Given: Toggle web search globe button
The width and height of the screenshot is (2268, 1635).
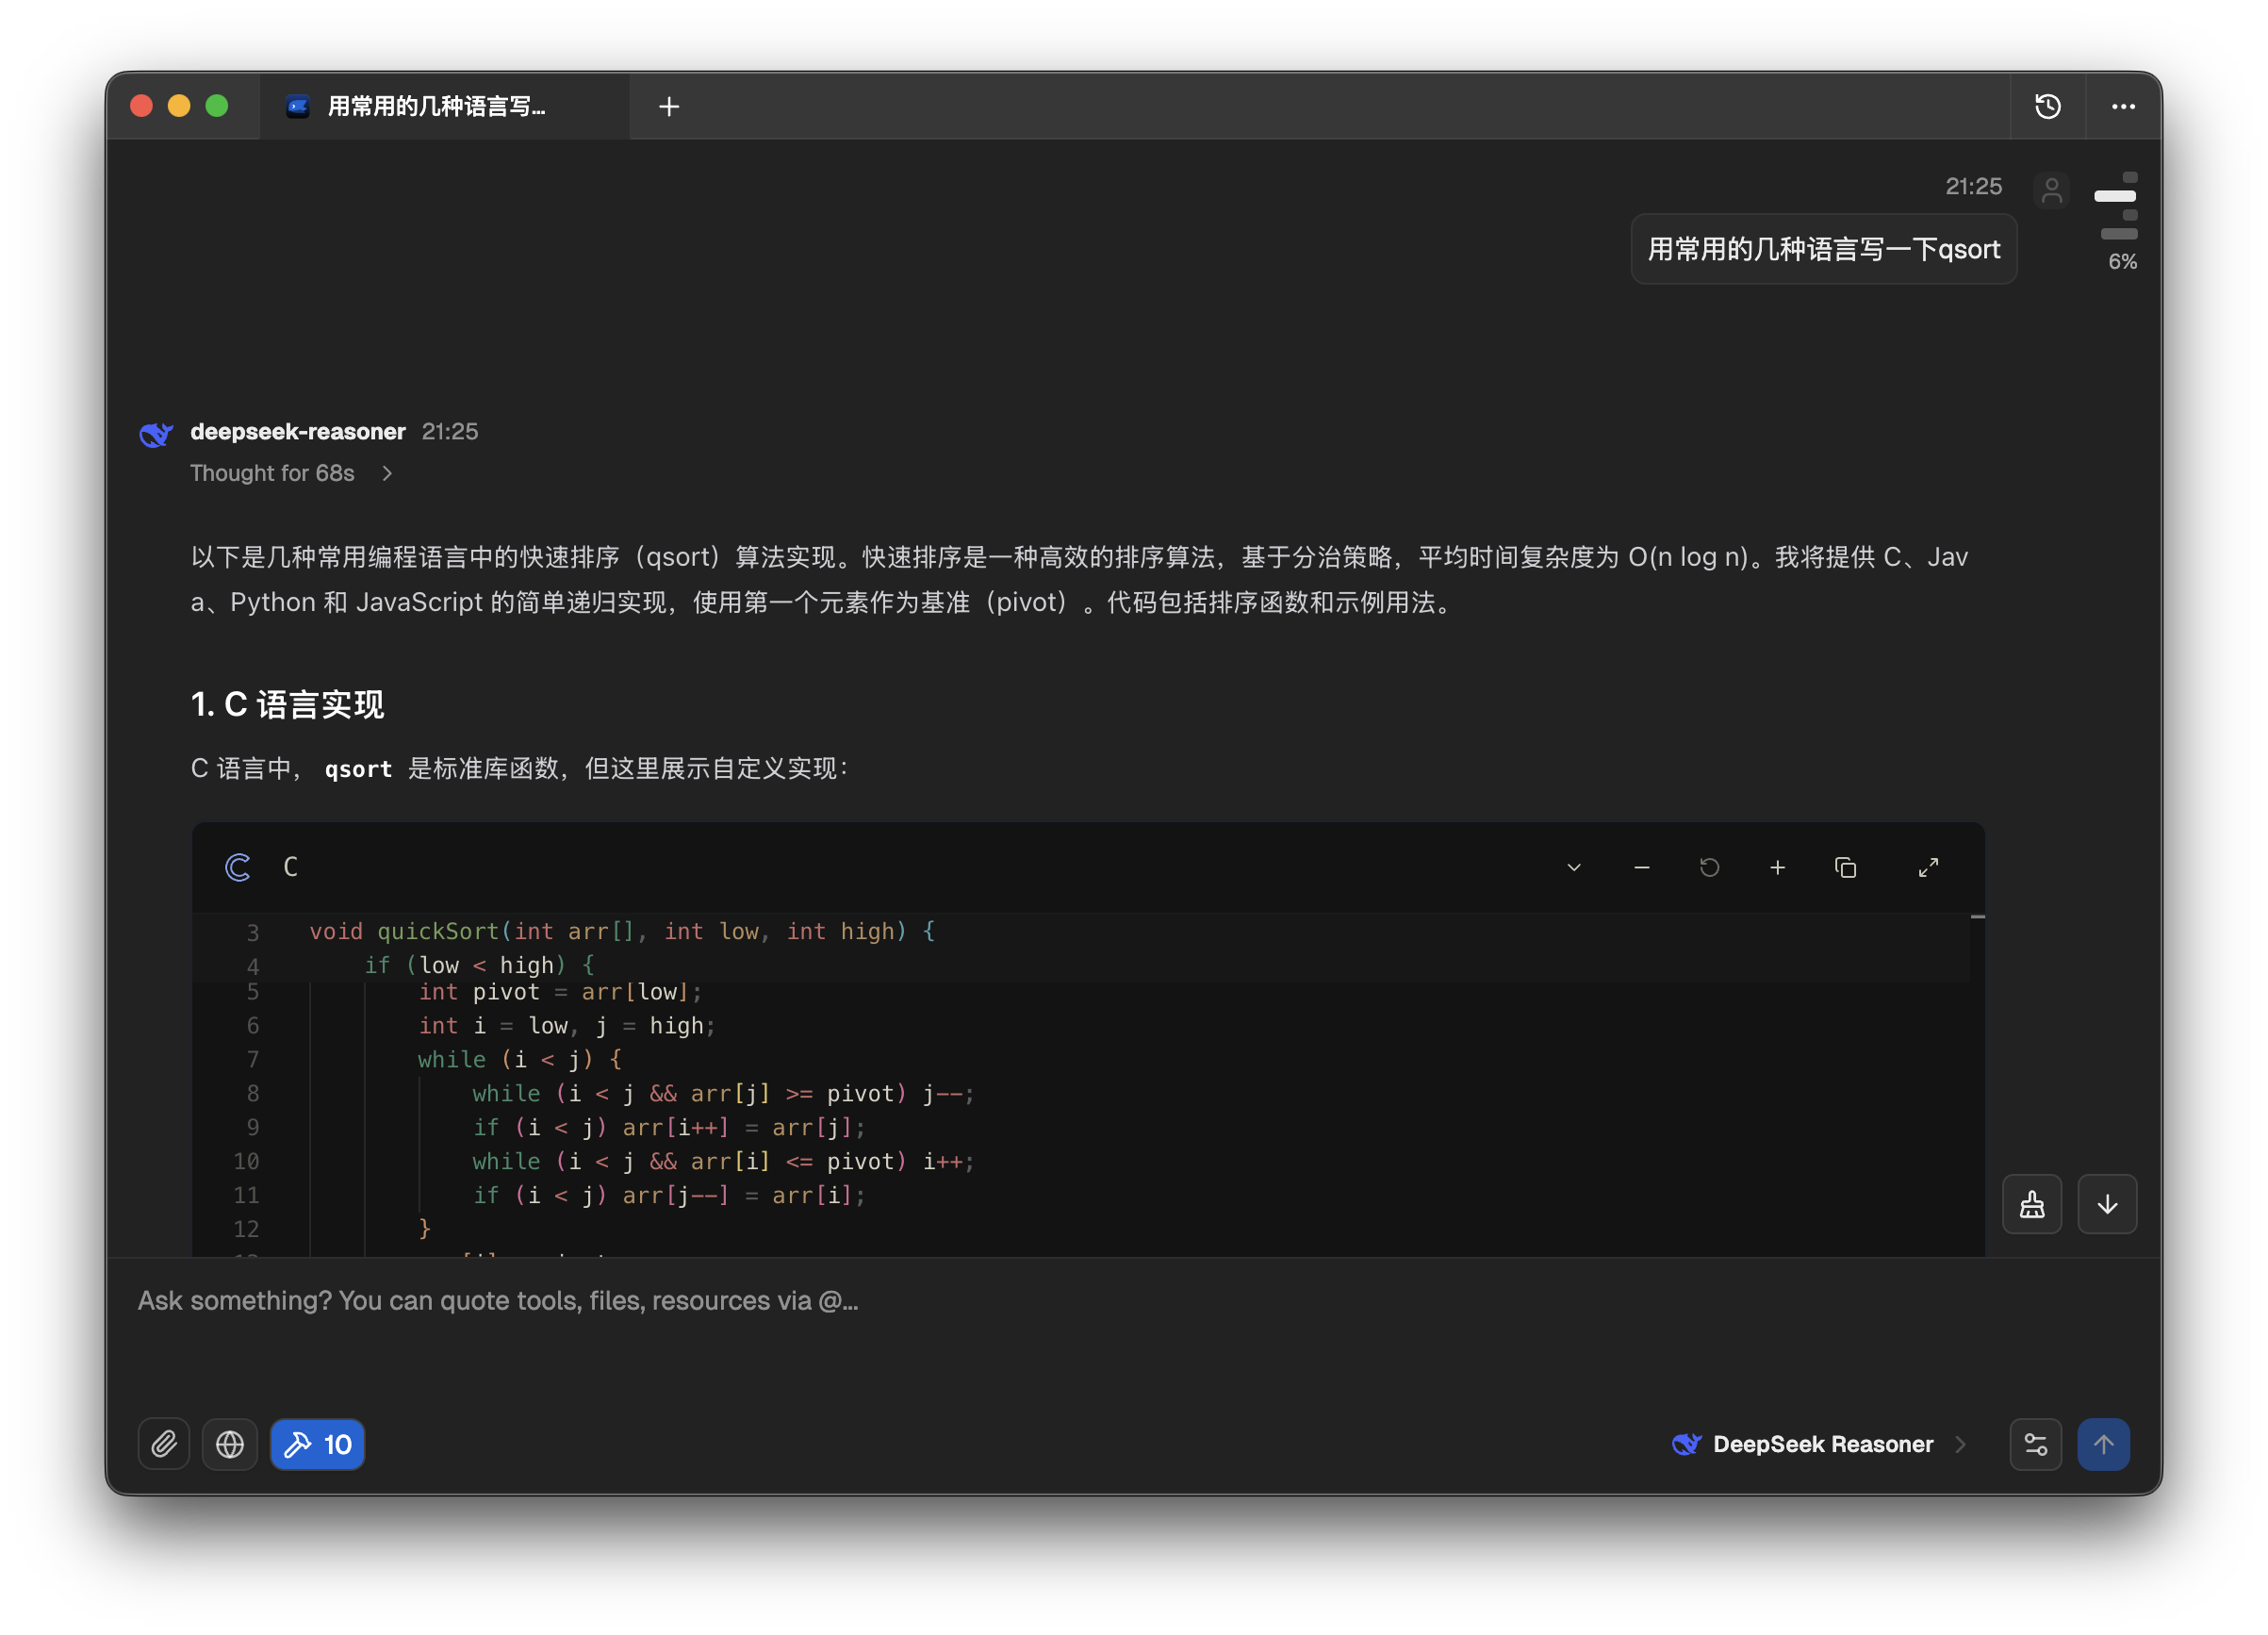Looking at the screenshot, I should tap(230, 1444).
